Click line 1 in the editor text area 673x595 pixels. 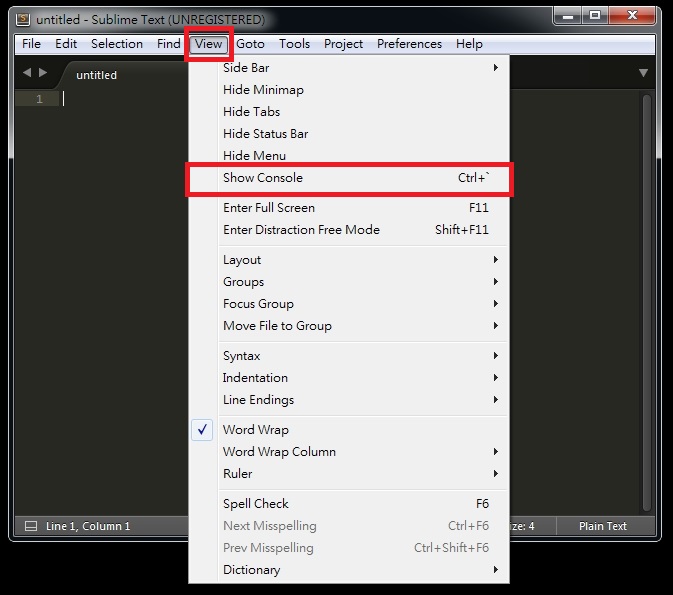[x=120, y=99]
